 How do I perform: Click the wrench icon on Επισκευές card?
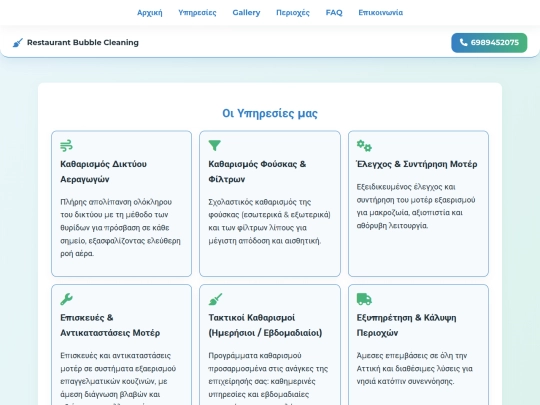(x=66, y=299)
